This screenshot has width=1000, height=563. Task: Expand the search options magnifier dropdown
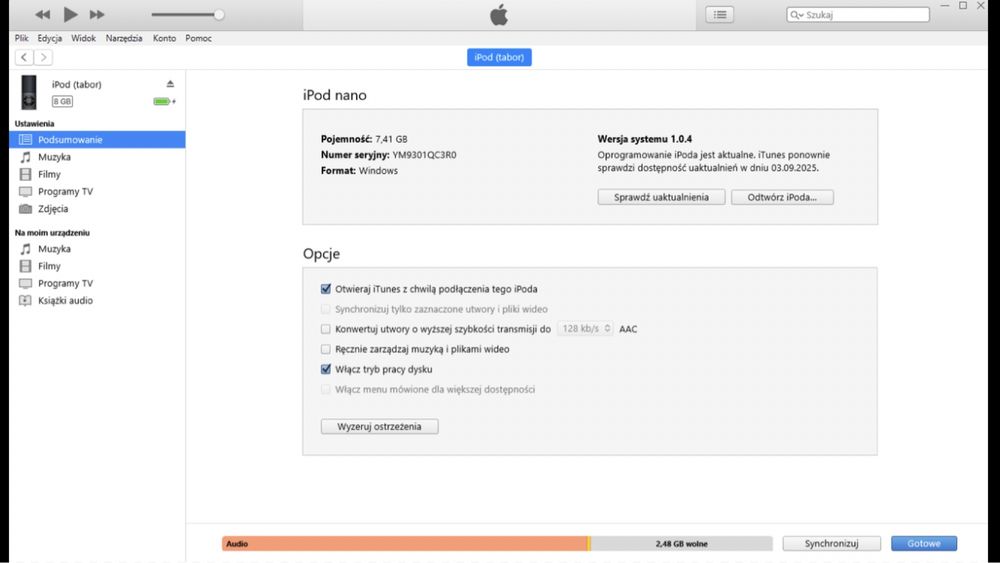[797, 15]
